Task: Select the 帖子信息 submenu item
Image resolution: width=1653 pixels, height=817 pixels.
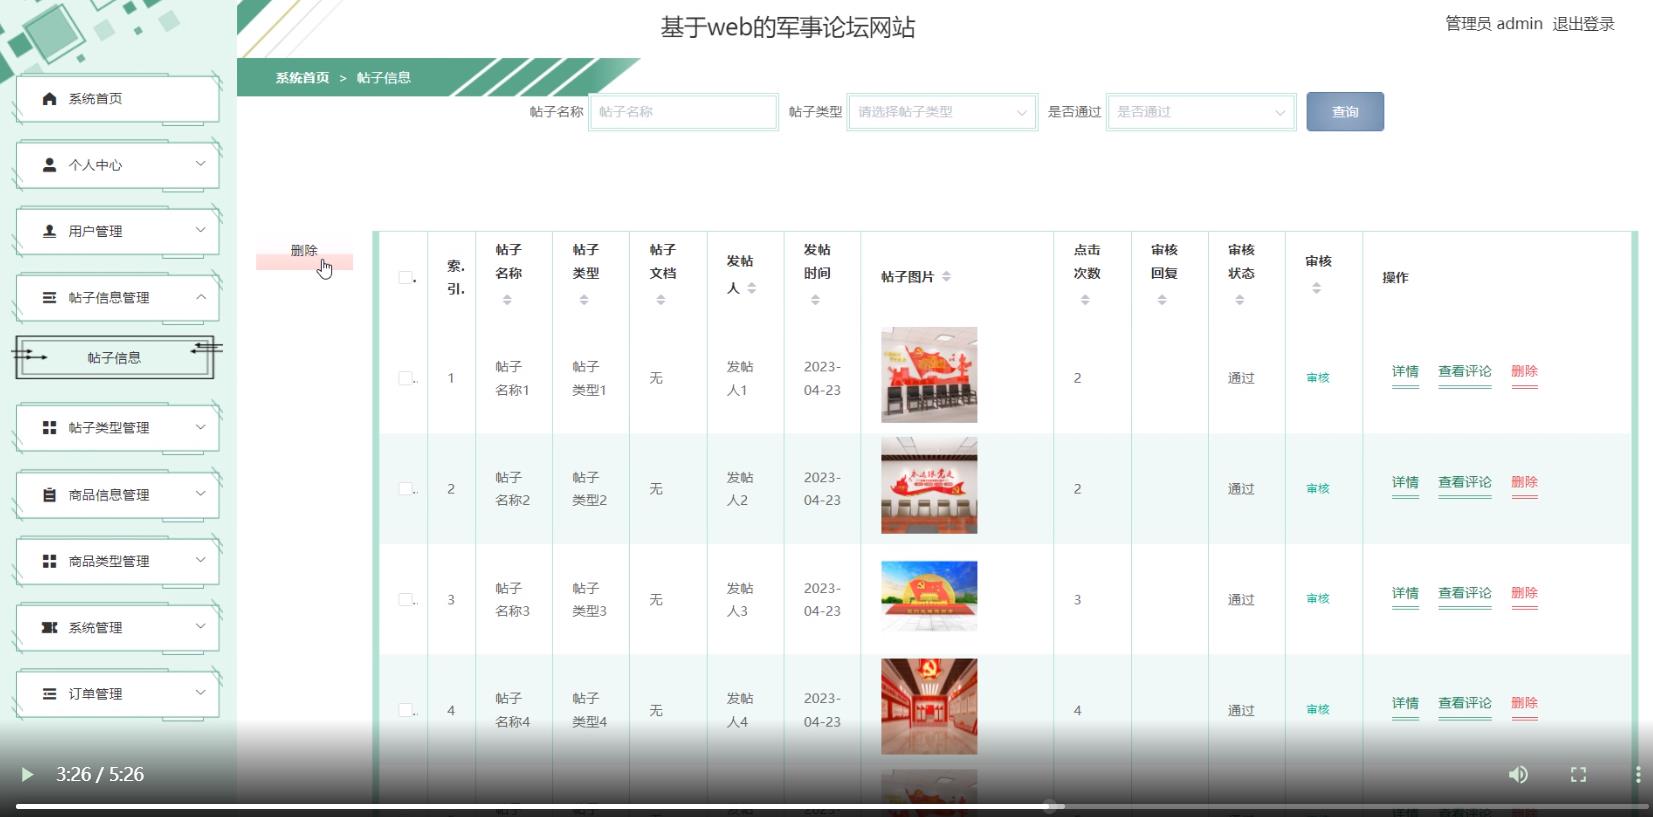Action: [x=114, y=358]
